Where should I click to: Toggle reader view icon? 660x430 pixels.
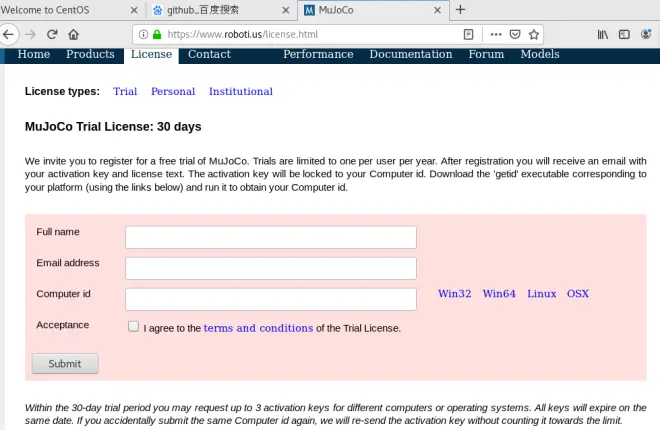[x=468, y=35]
